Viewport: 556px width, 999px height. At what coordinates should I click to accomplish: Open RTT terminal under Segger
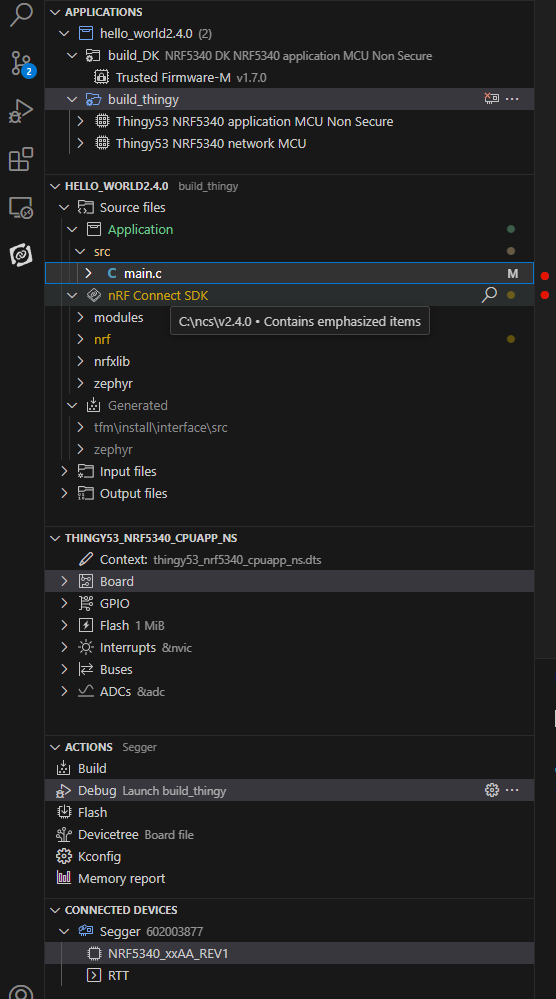(289, 975)
